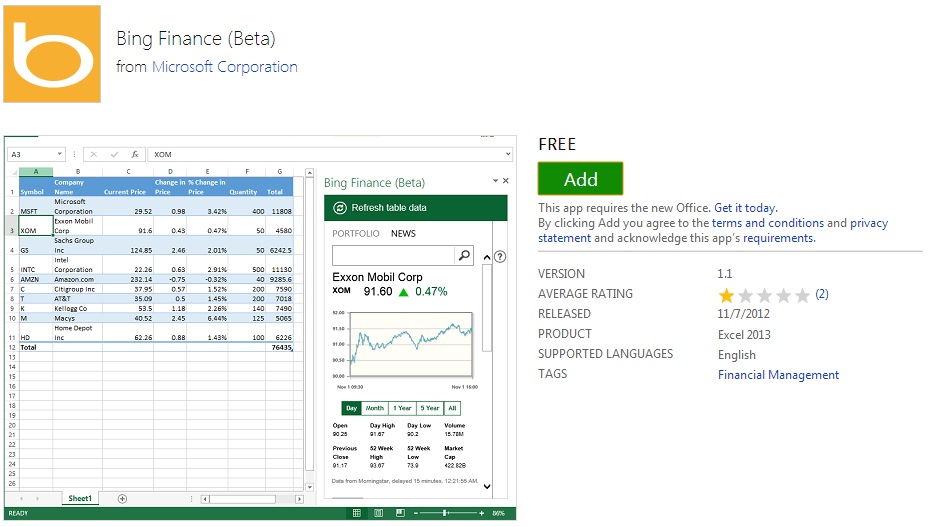Click the Bing Finance app logo

[52, 54]
